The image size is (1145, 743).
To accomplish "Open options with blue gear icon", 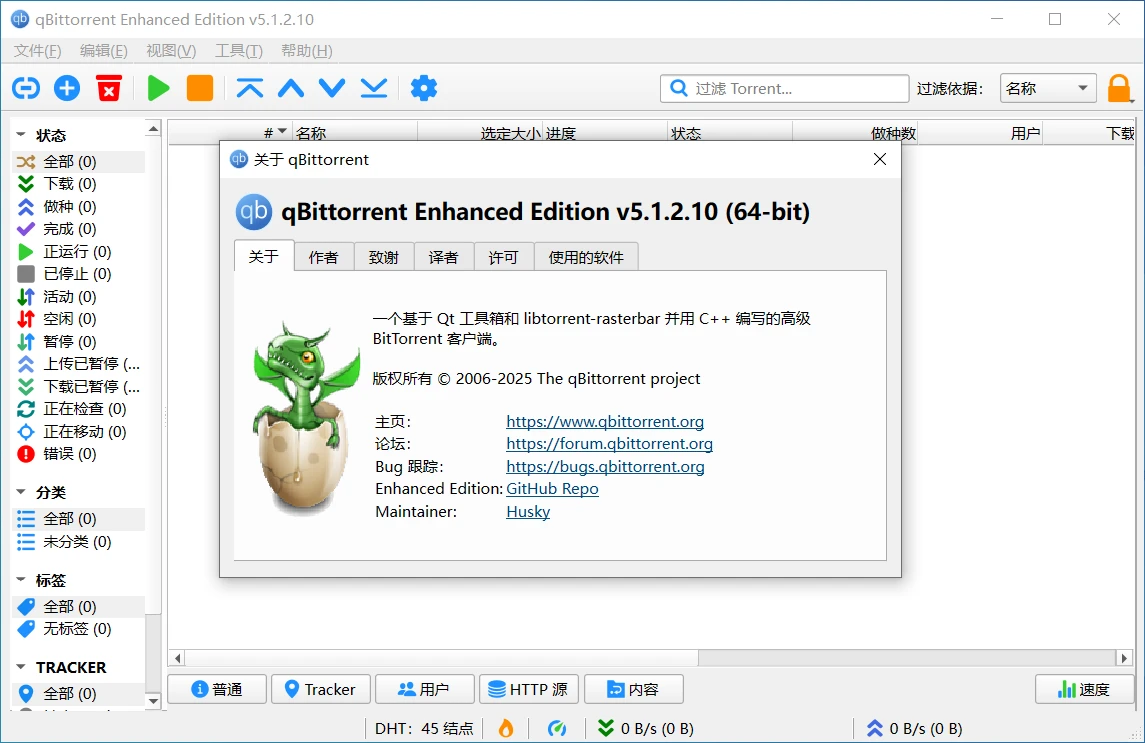I will 424,88.
